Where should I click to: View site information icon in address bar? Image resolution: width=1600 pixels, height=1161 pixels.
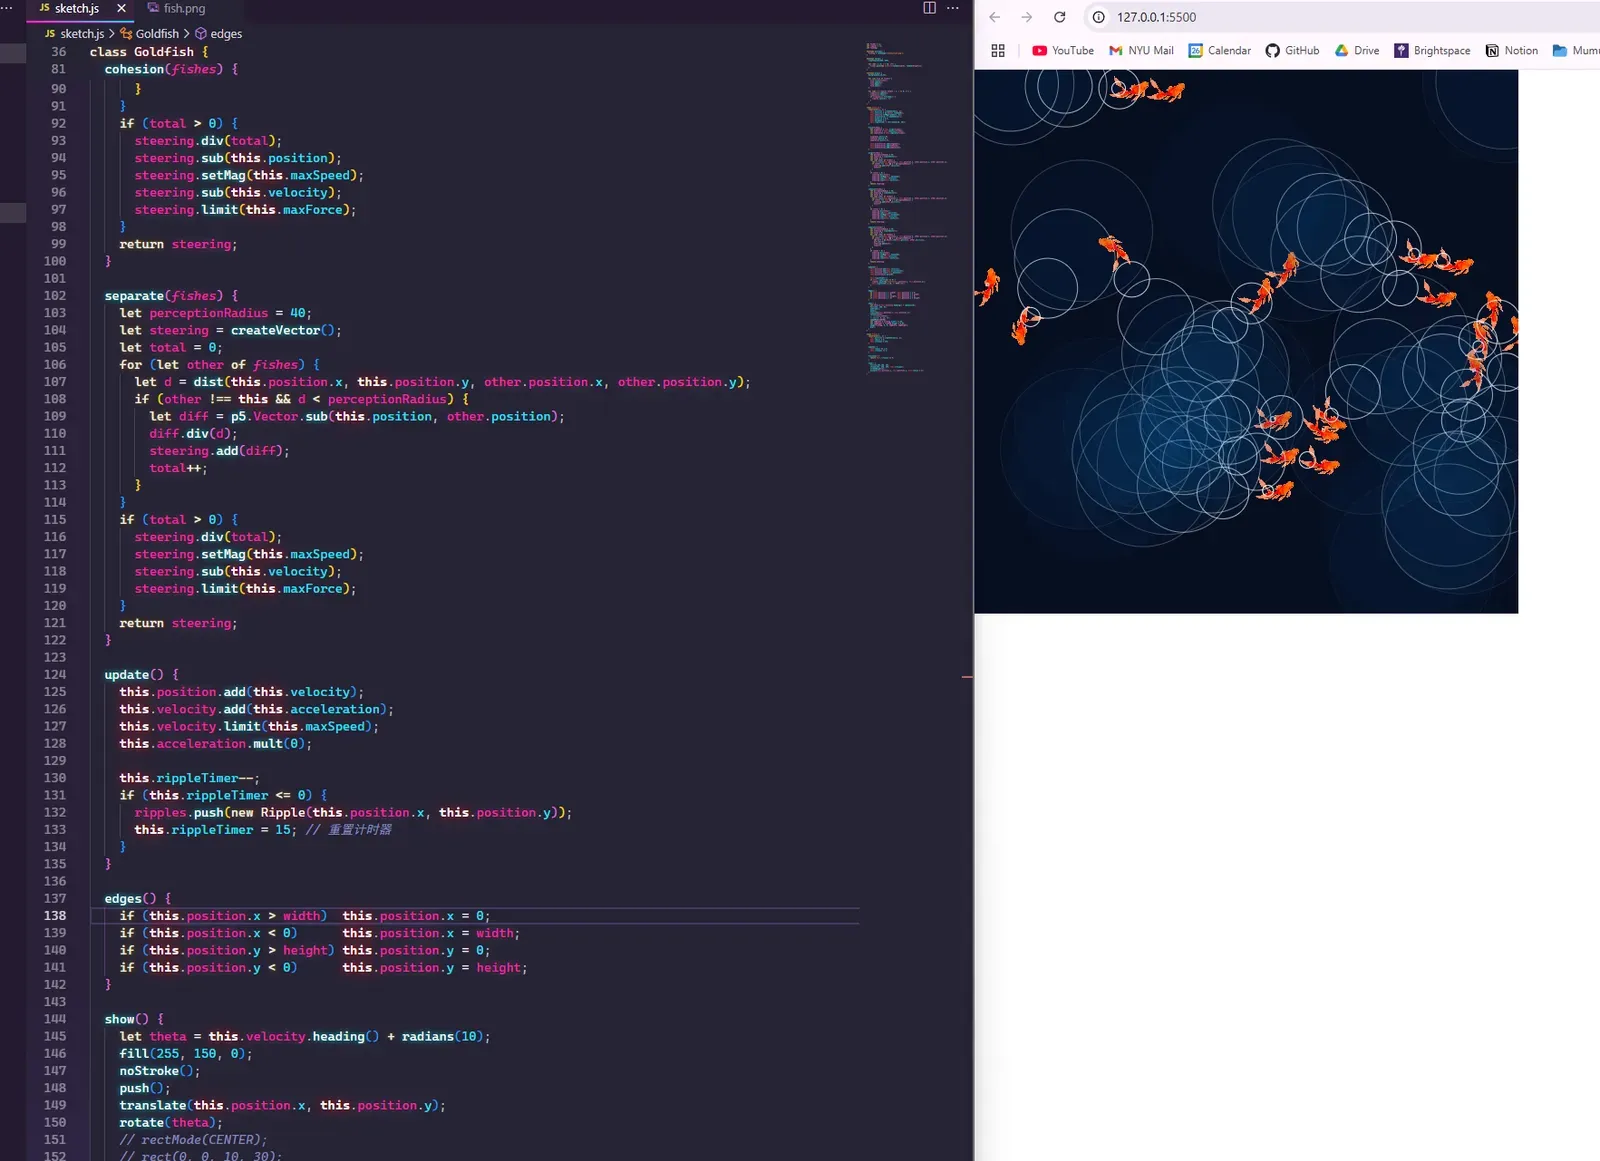[1098, 17]
